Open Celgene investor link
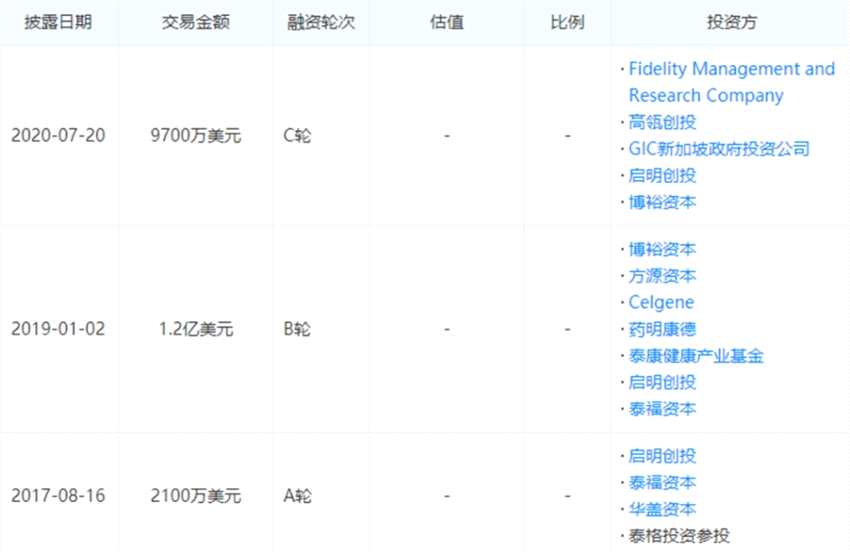This screenshot has height=552, width=850. coord(661,303)
